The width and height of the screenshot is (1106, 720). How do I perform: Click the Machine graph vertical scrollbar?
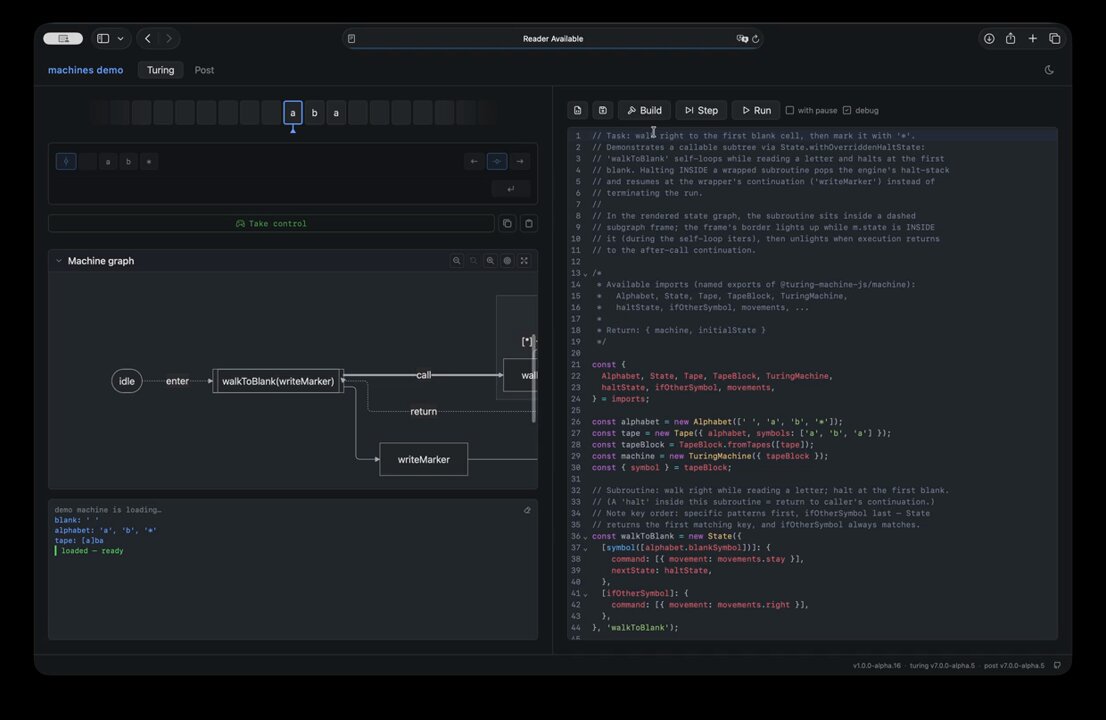tap(534, 379)
